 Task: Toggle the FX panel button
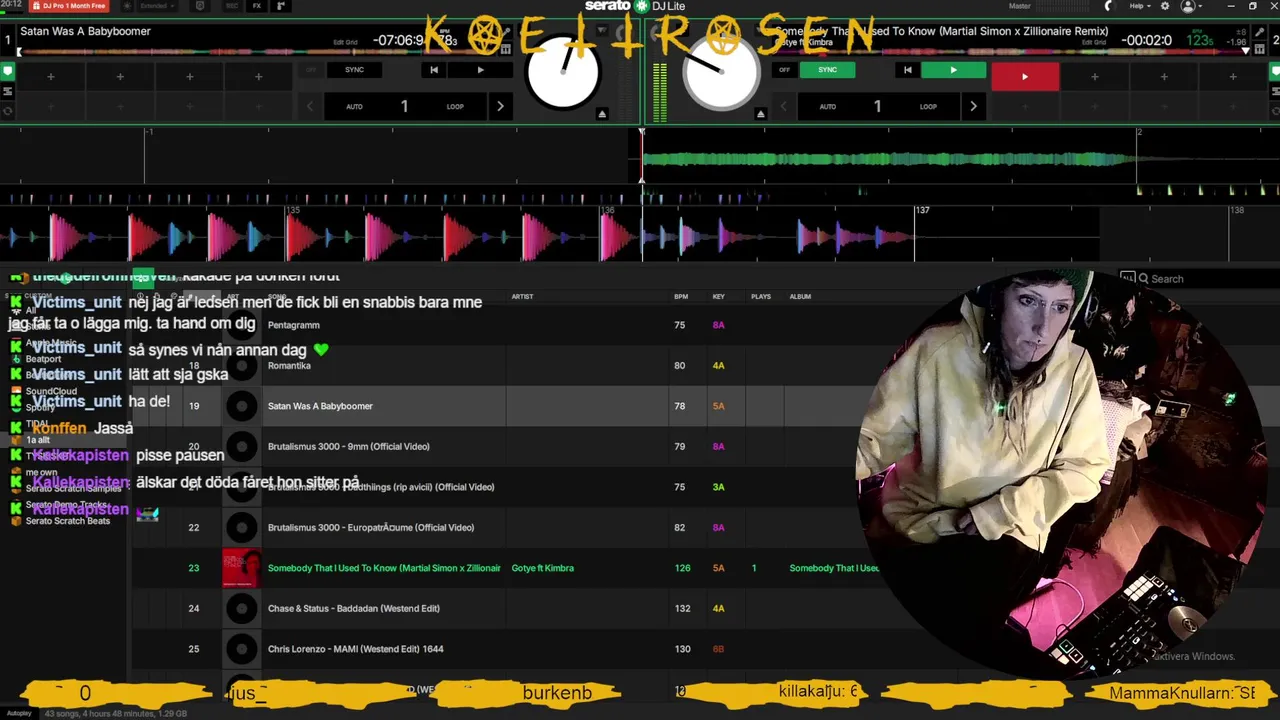tap(257, 6)
